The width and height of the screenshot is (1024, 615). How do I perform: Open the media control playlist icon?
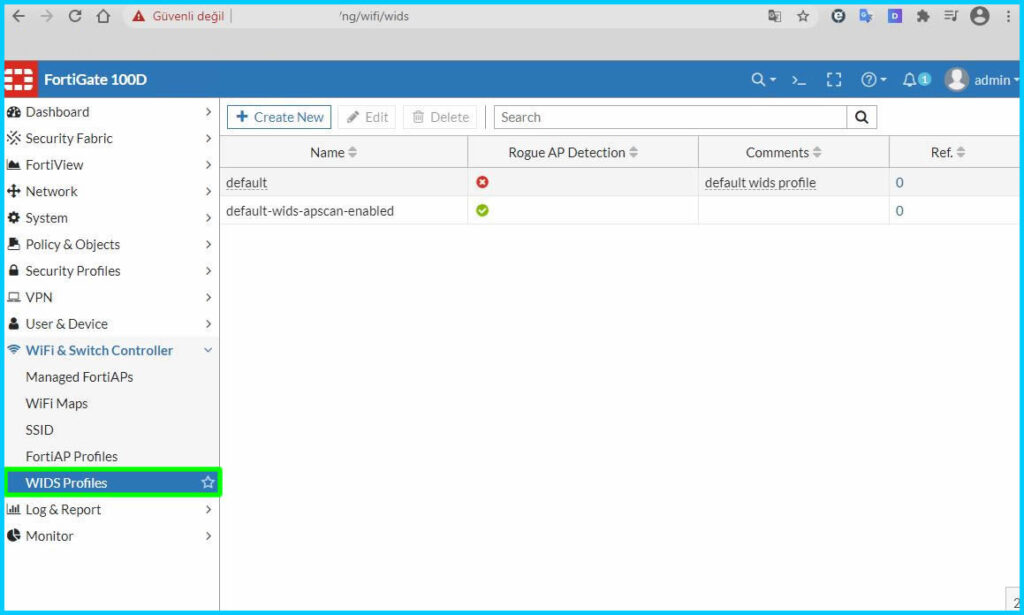(951, 16)
